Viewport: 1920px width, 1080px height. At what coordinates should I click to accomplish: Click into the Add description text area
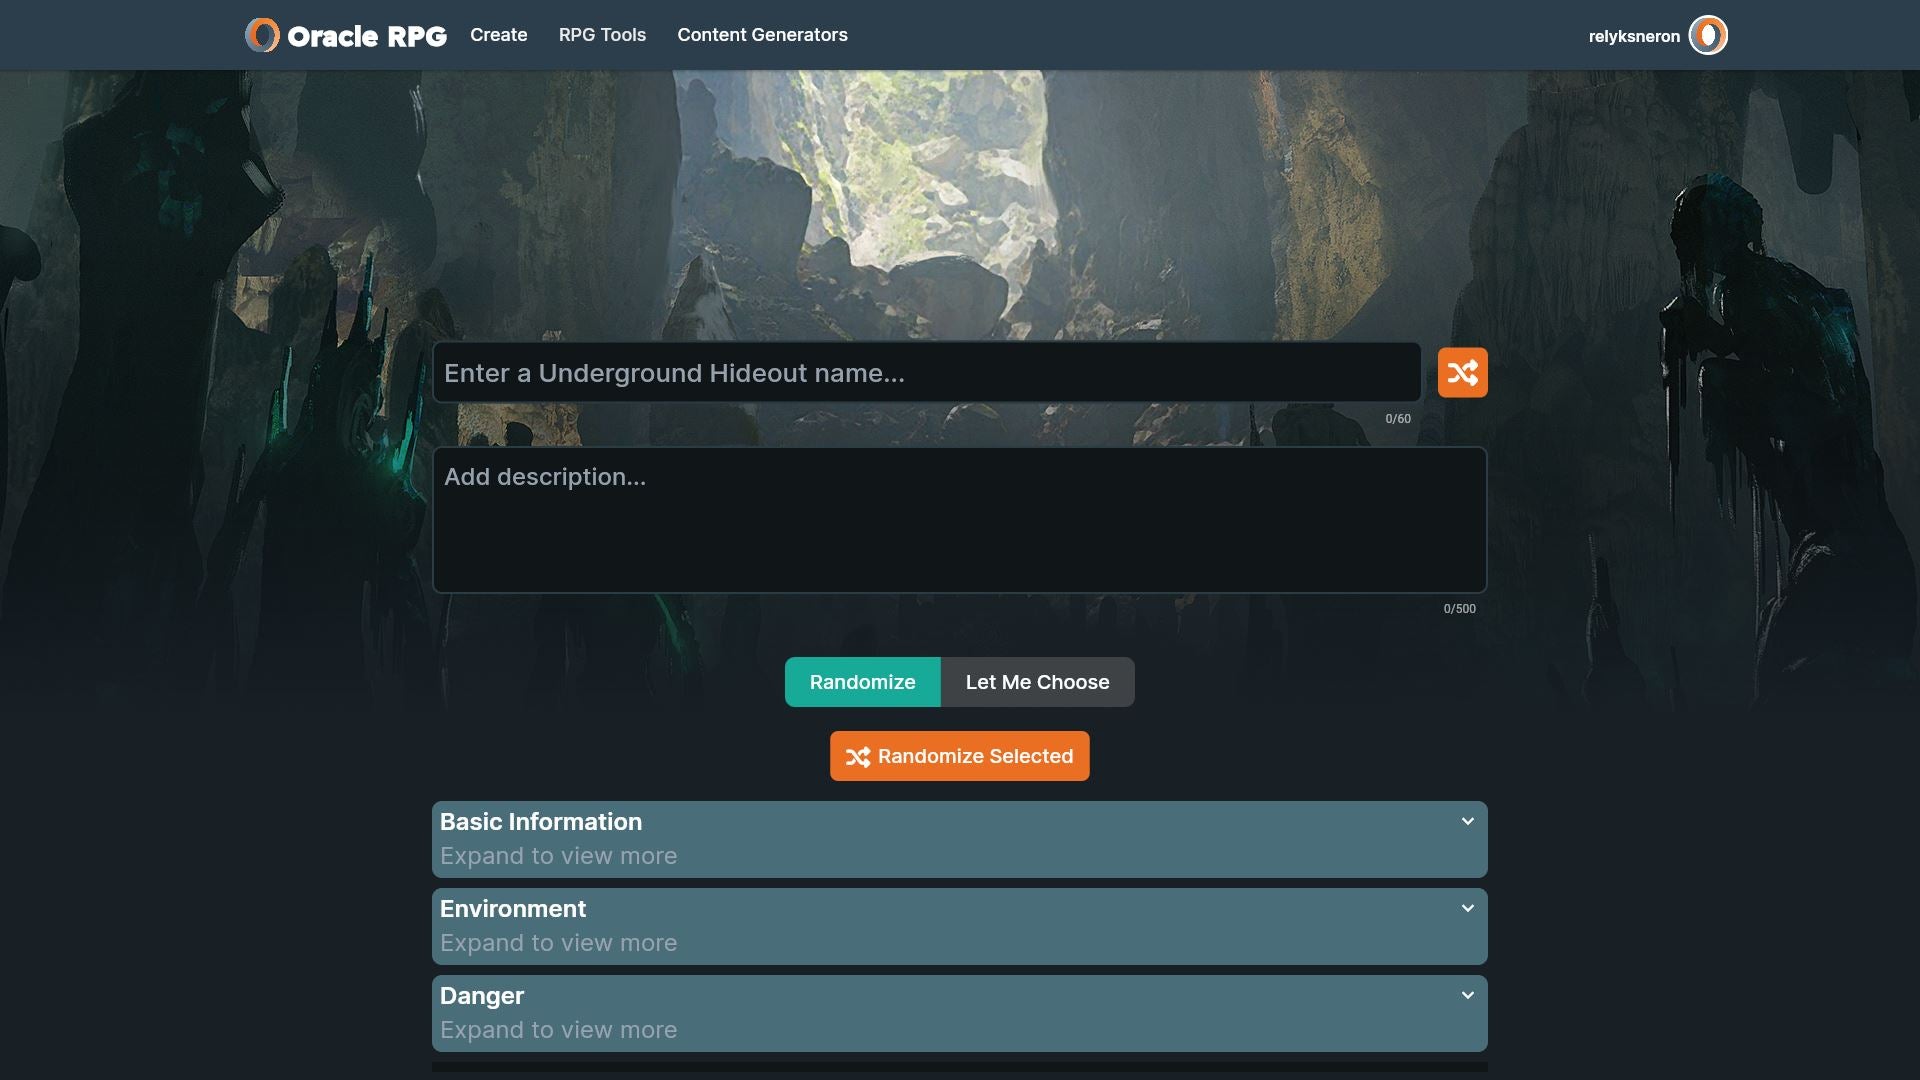(959, 520)
